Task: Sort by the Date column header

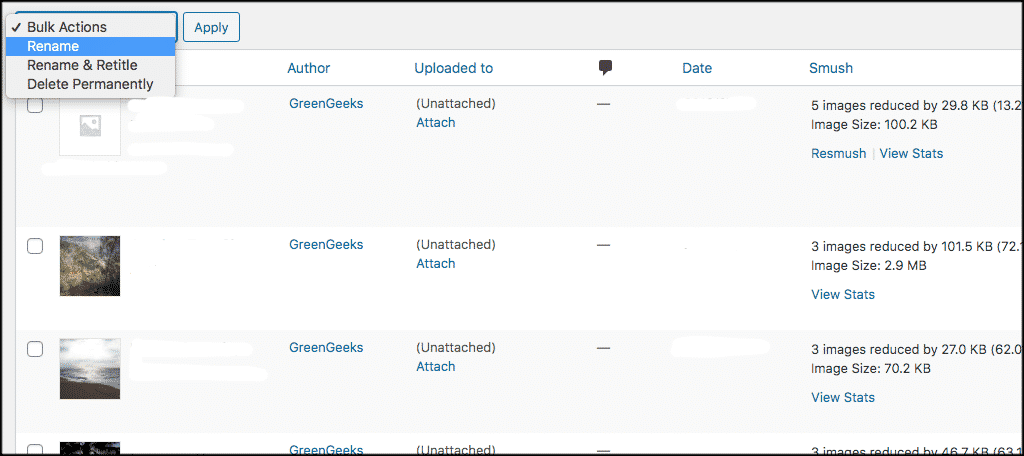Action: point(697,68)
